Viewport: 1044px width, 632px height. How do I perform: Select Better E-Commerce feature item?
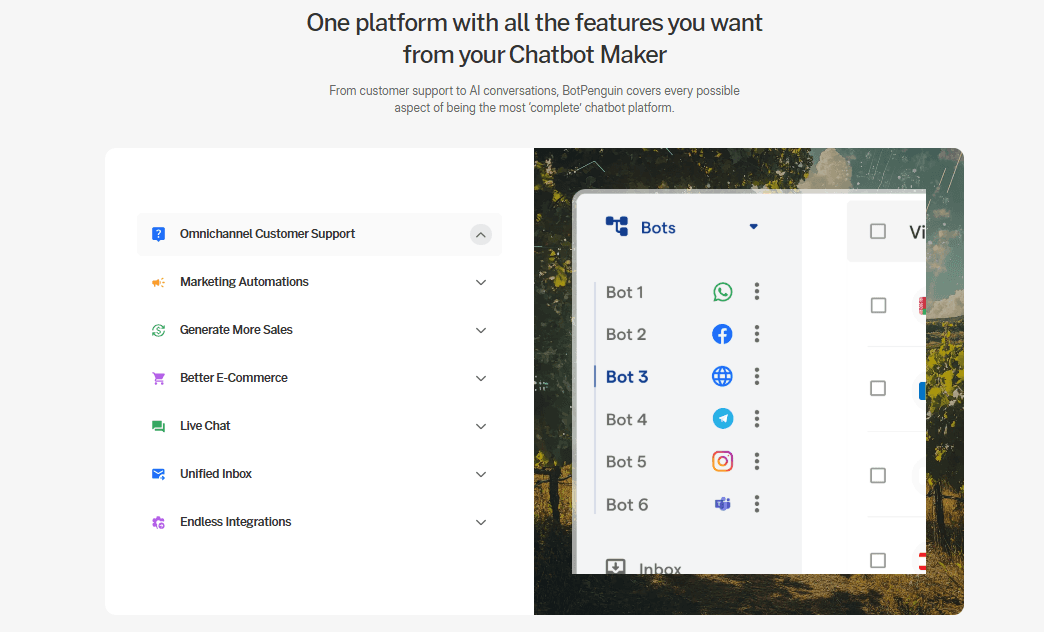[233, 378]
